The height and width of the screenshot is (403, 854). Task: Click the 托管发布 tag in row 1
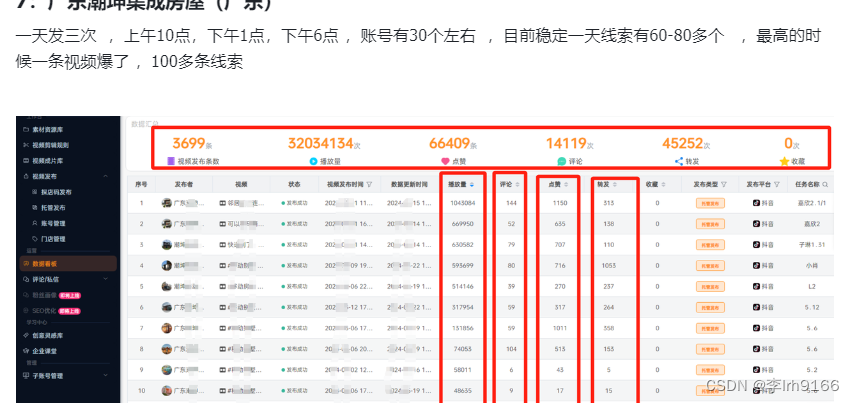(x=710, y=203)
